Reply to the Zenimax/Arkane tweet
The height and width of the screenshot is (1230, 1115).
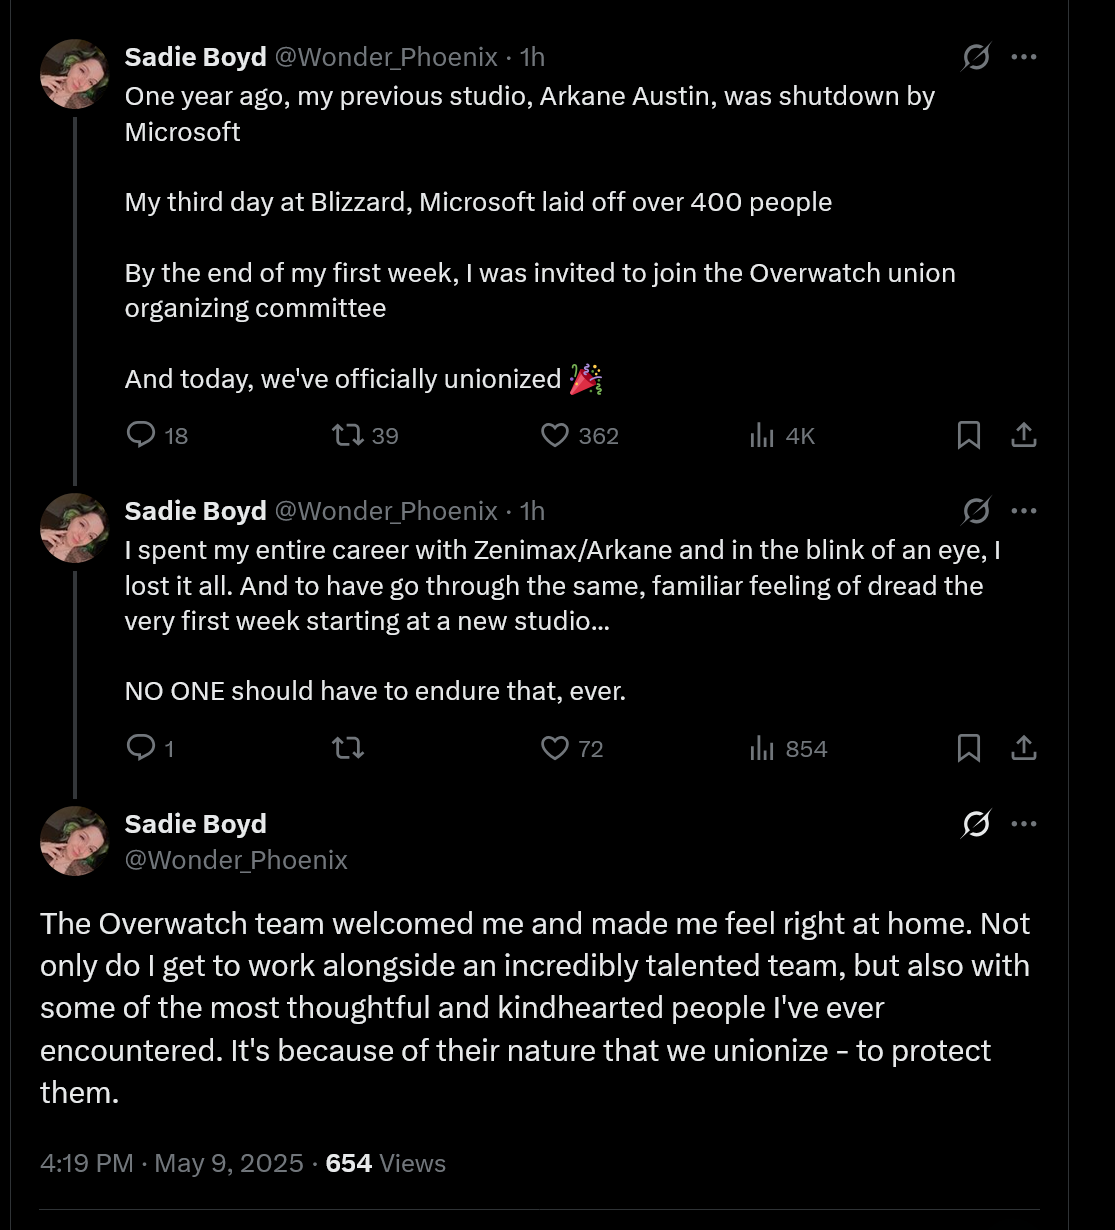(142, 748)
